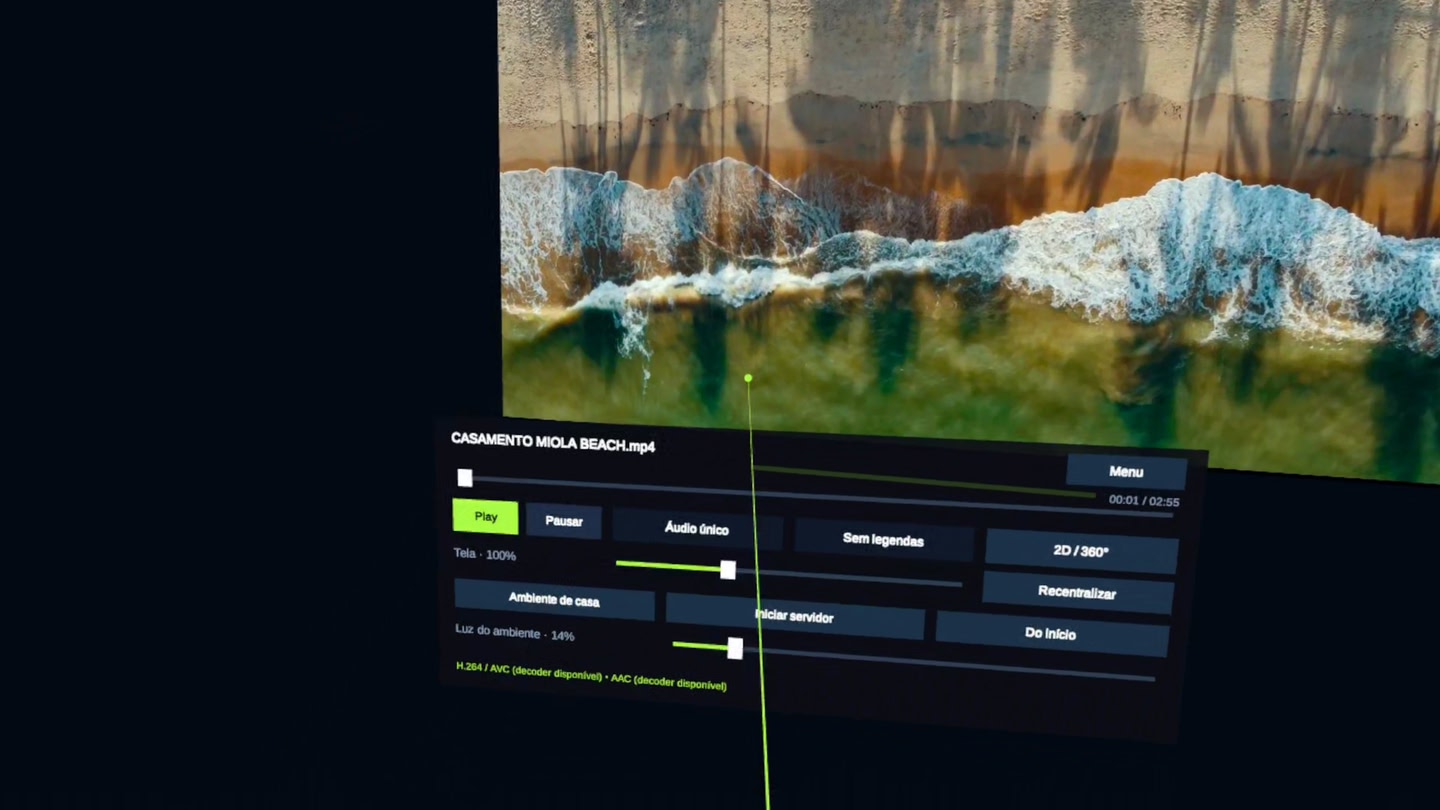Pause playback with Pausar button
Viewport: 1440px width, 810px height.
click(563, 521)
